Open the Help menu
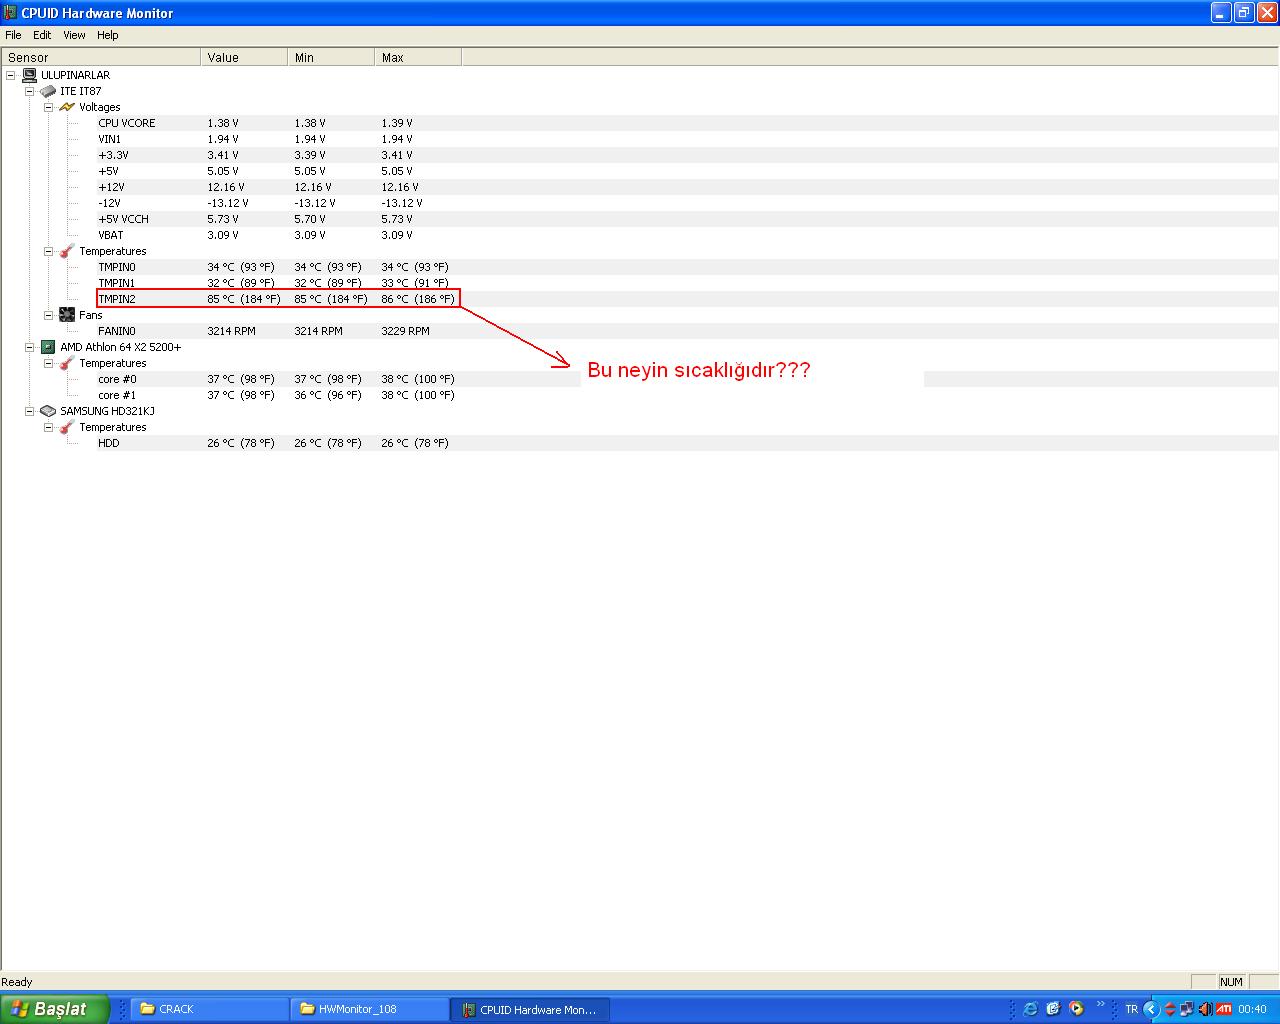 click(108, 35)
